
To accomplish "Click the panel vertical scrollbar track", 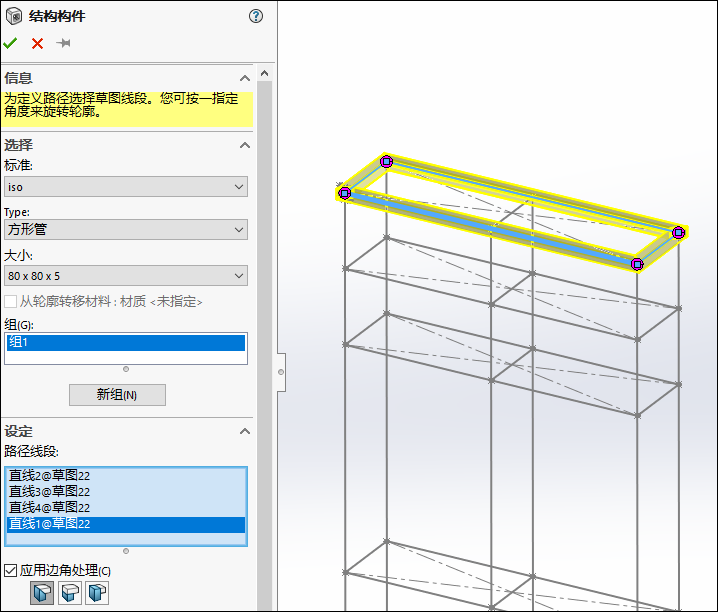I will [x=264, y=346].
